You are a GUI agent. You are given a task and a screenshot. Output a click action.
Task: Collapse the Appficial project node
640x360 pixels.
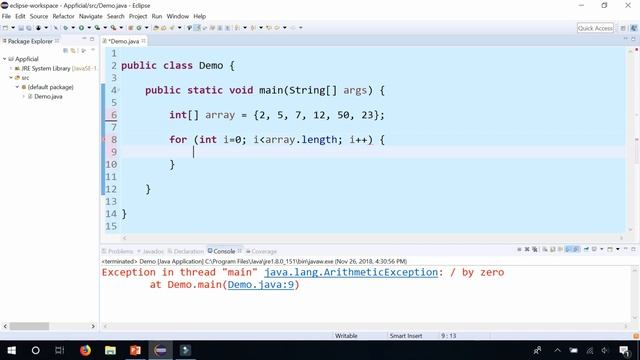pyautogui.click(x=4, y=59)
